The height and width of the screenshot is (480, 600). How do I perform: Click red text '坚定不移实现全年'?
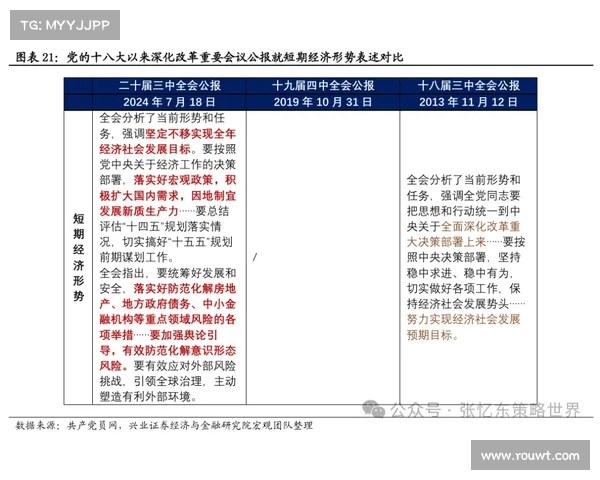coord(190,134)
